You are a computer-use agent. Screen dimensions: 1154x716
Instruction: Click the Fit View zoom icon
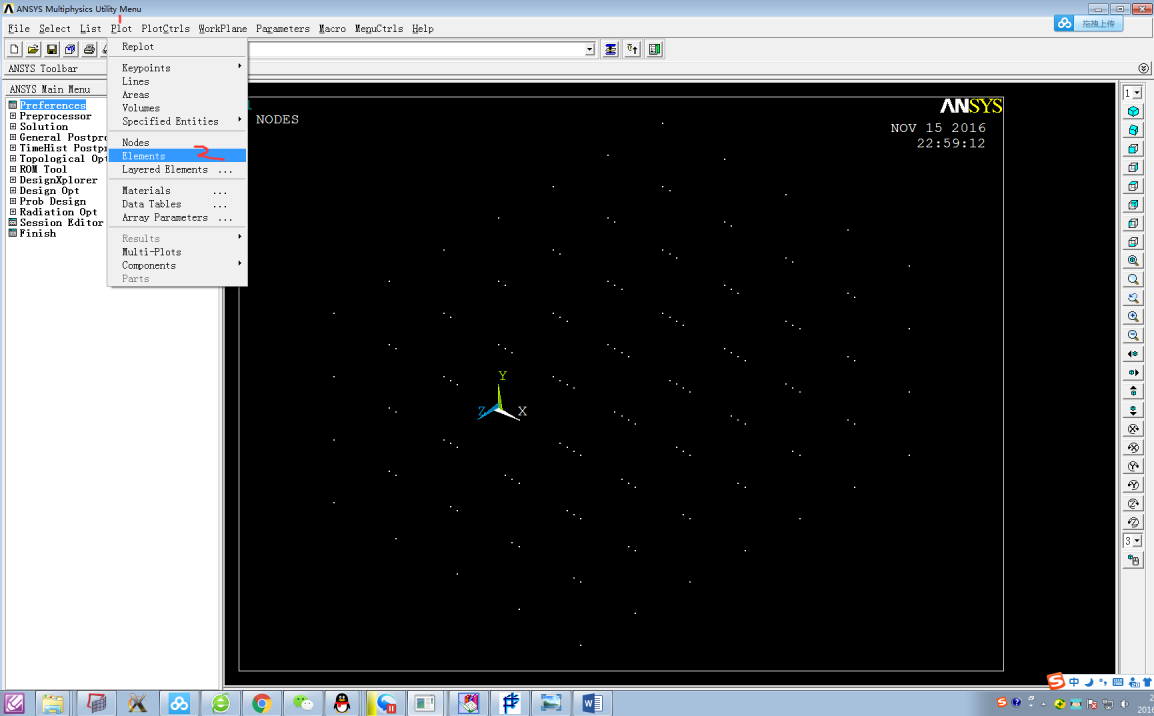[x=1133, y=260]
